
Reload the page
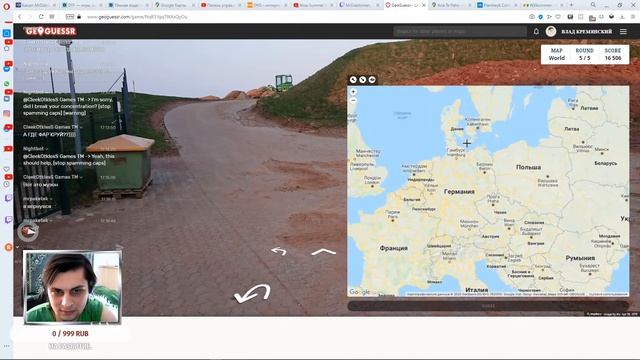pos(41,17)
